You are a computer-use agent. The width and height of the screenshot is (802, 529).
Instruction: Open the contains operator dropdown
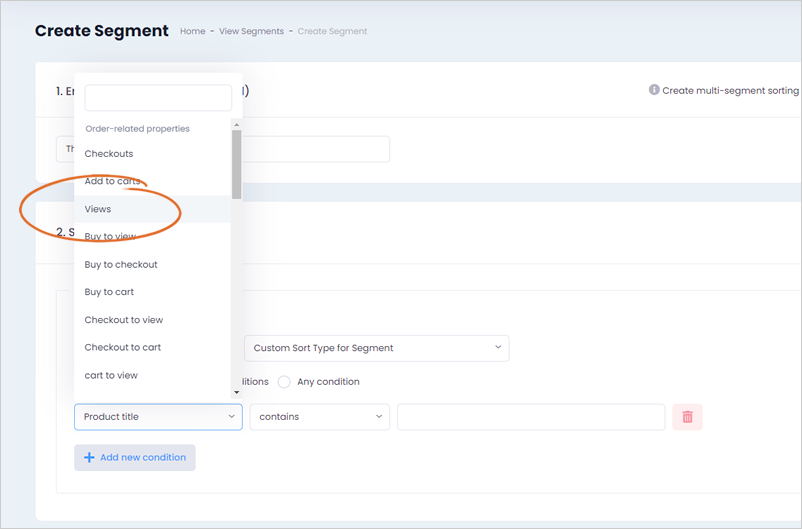(x=320, y=417)
